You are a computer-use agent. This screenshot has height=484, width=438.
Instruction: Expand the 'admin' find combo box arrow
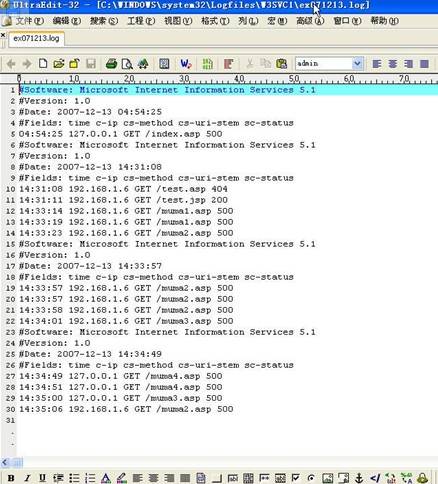tap(357, 63)
